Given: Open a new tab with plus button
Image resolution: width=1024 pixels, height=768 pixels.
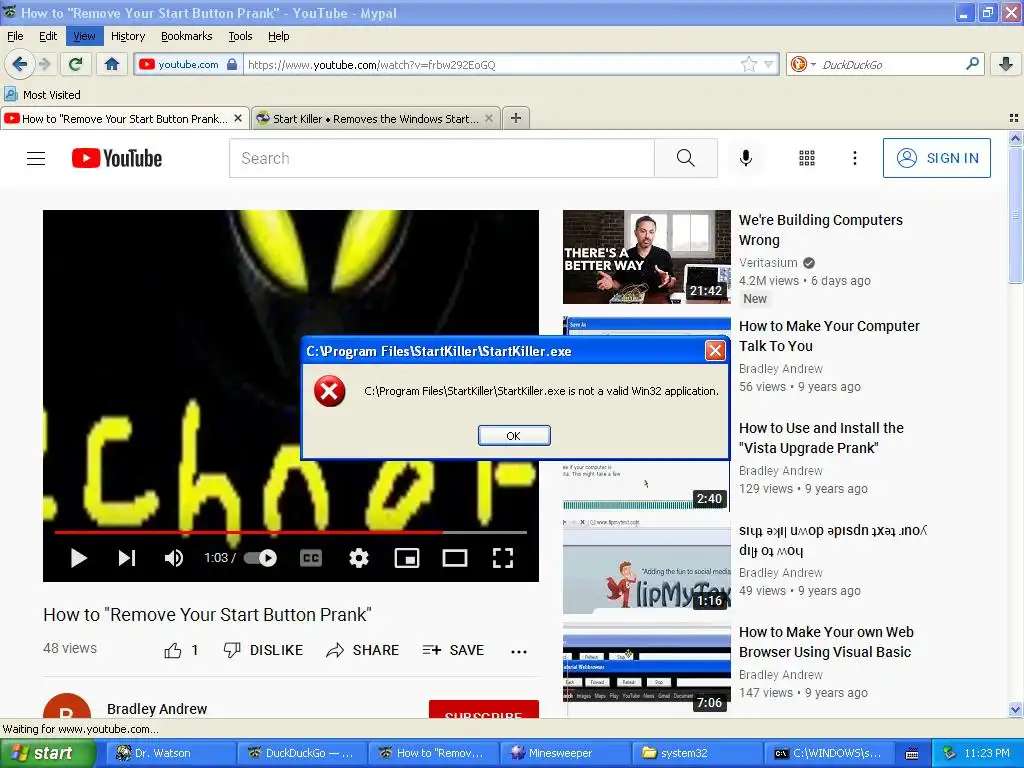Looking at the screenshot, I should tap(516, 118).
